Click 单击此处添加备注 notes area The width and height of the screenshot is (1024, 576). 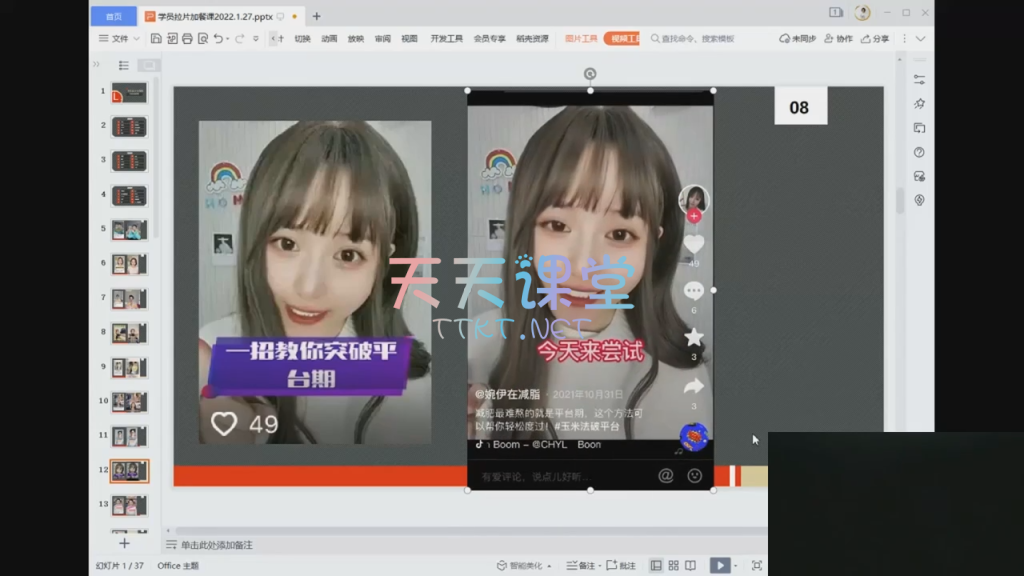point(217,545)
